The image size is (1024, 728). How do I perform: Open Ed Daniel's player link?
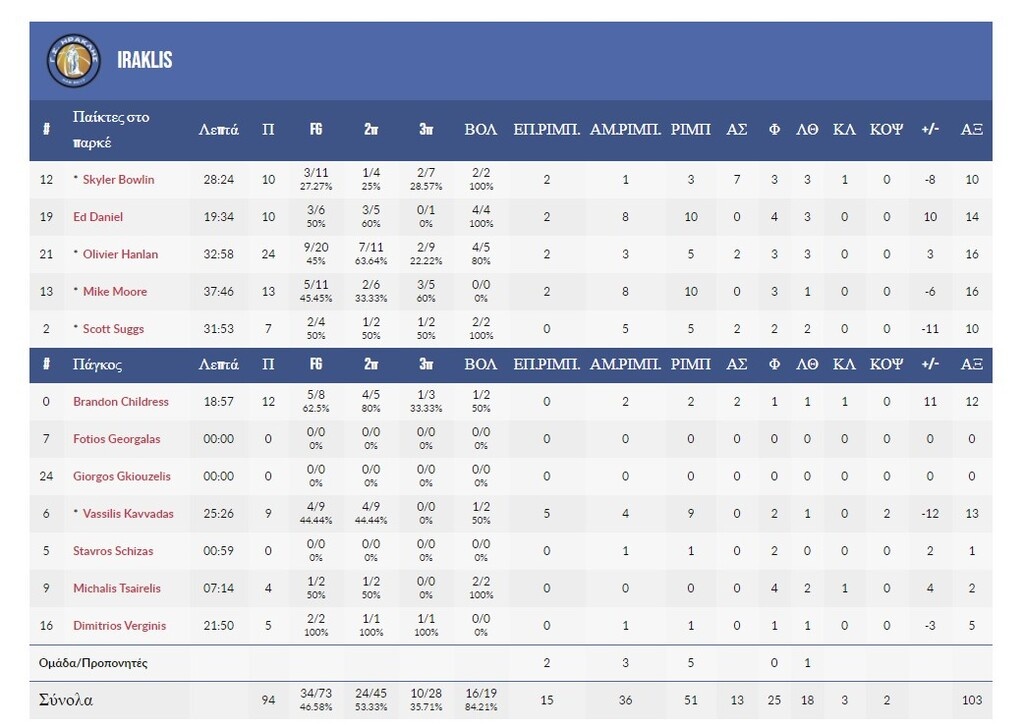click(98, 217)
